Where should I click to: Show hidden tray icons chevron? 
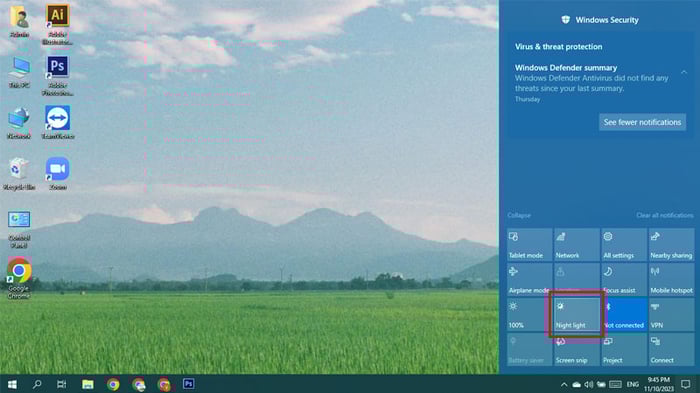point(564,385)
